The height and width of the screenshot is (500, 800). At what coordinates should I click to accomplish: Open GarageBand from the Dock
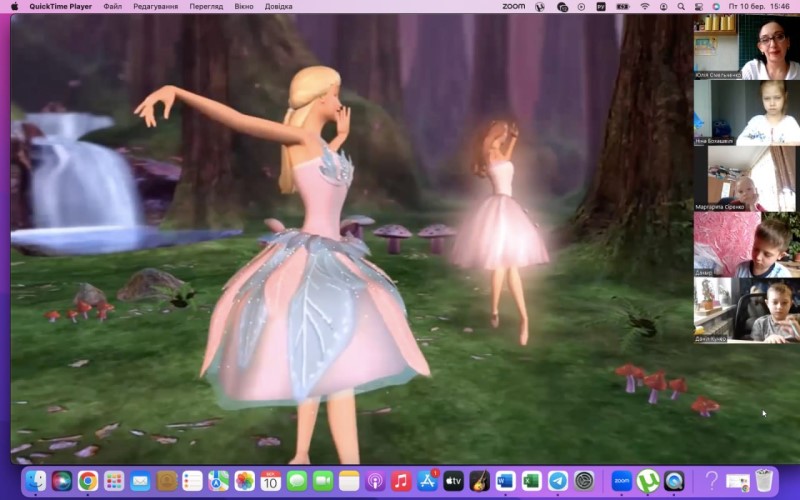480,481
